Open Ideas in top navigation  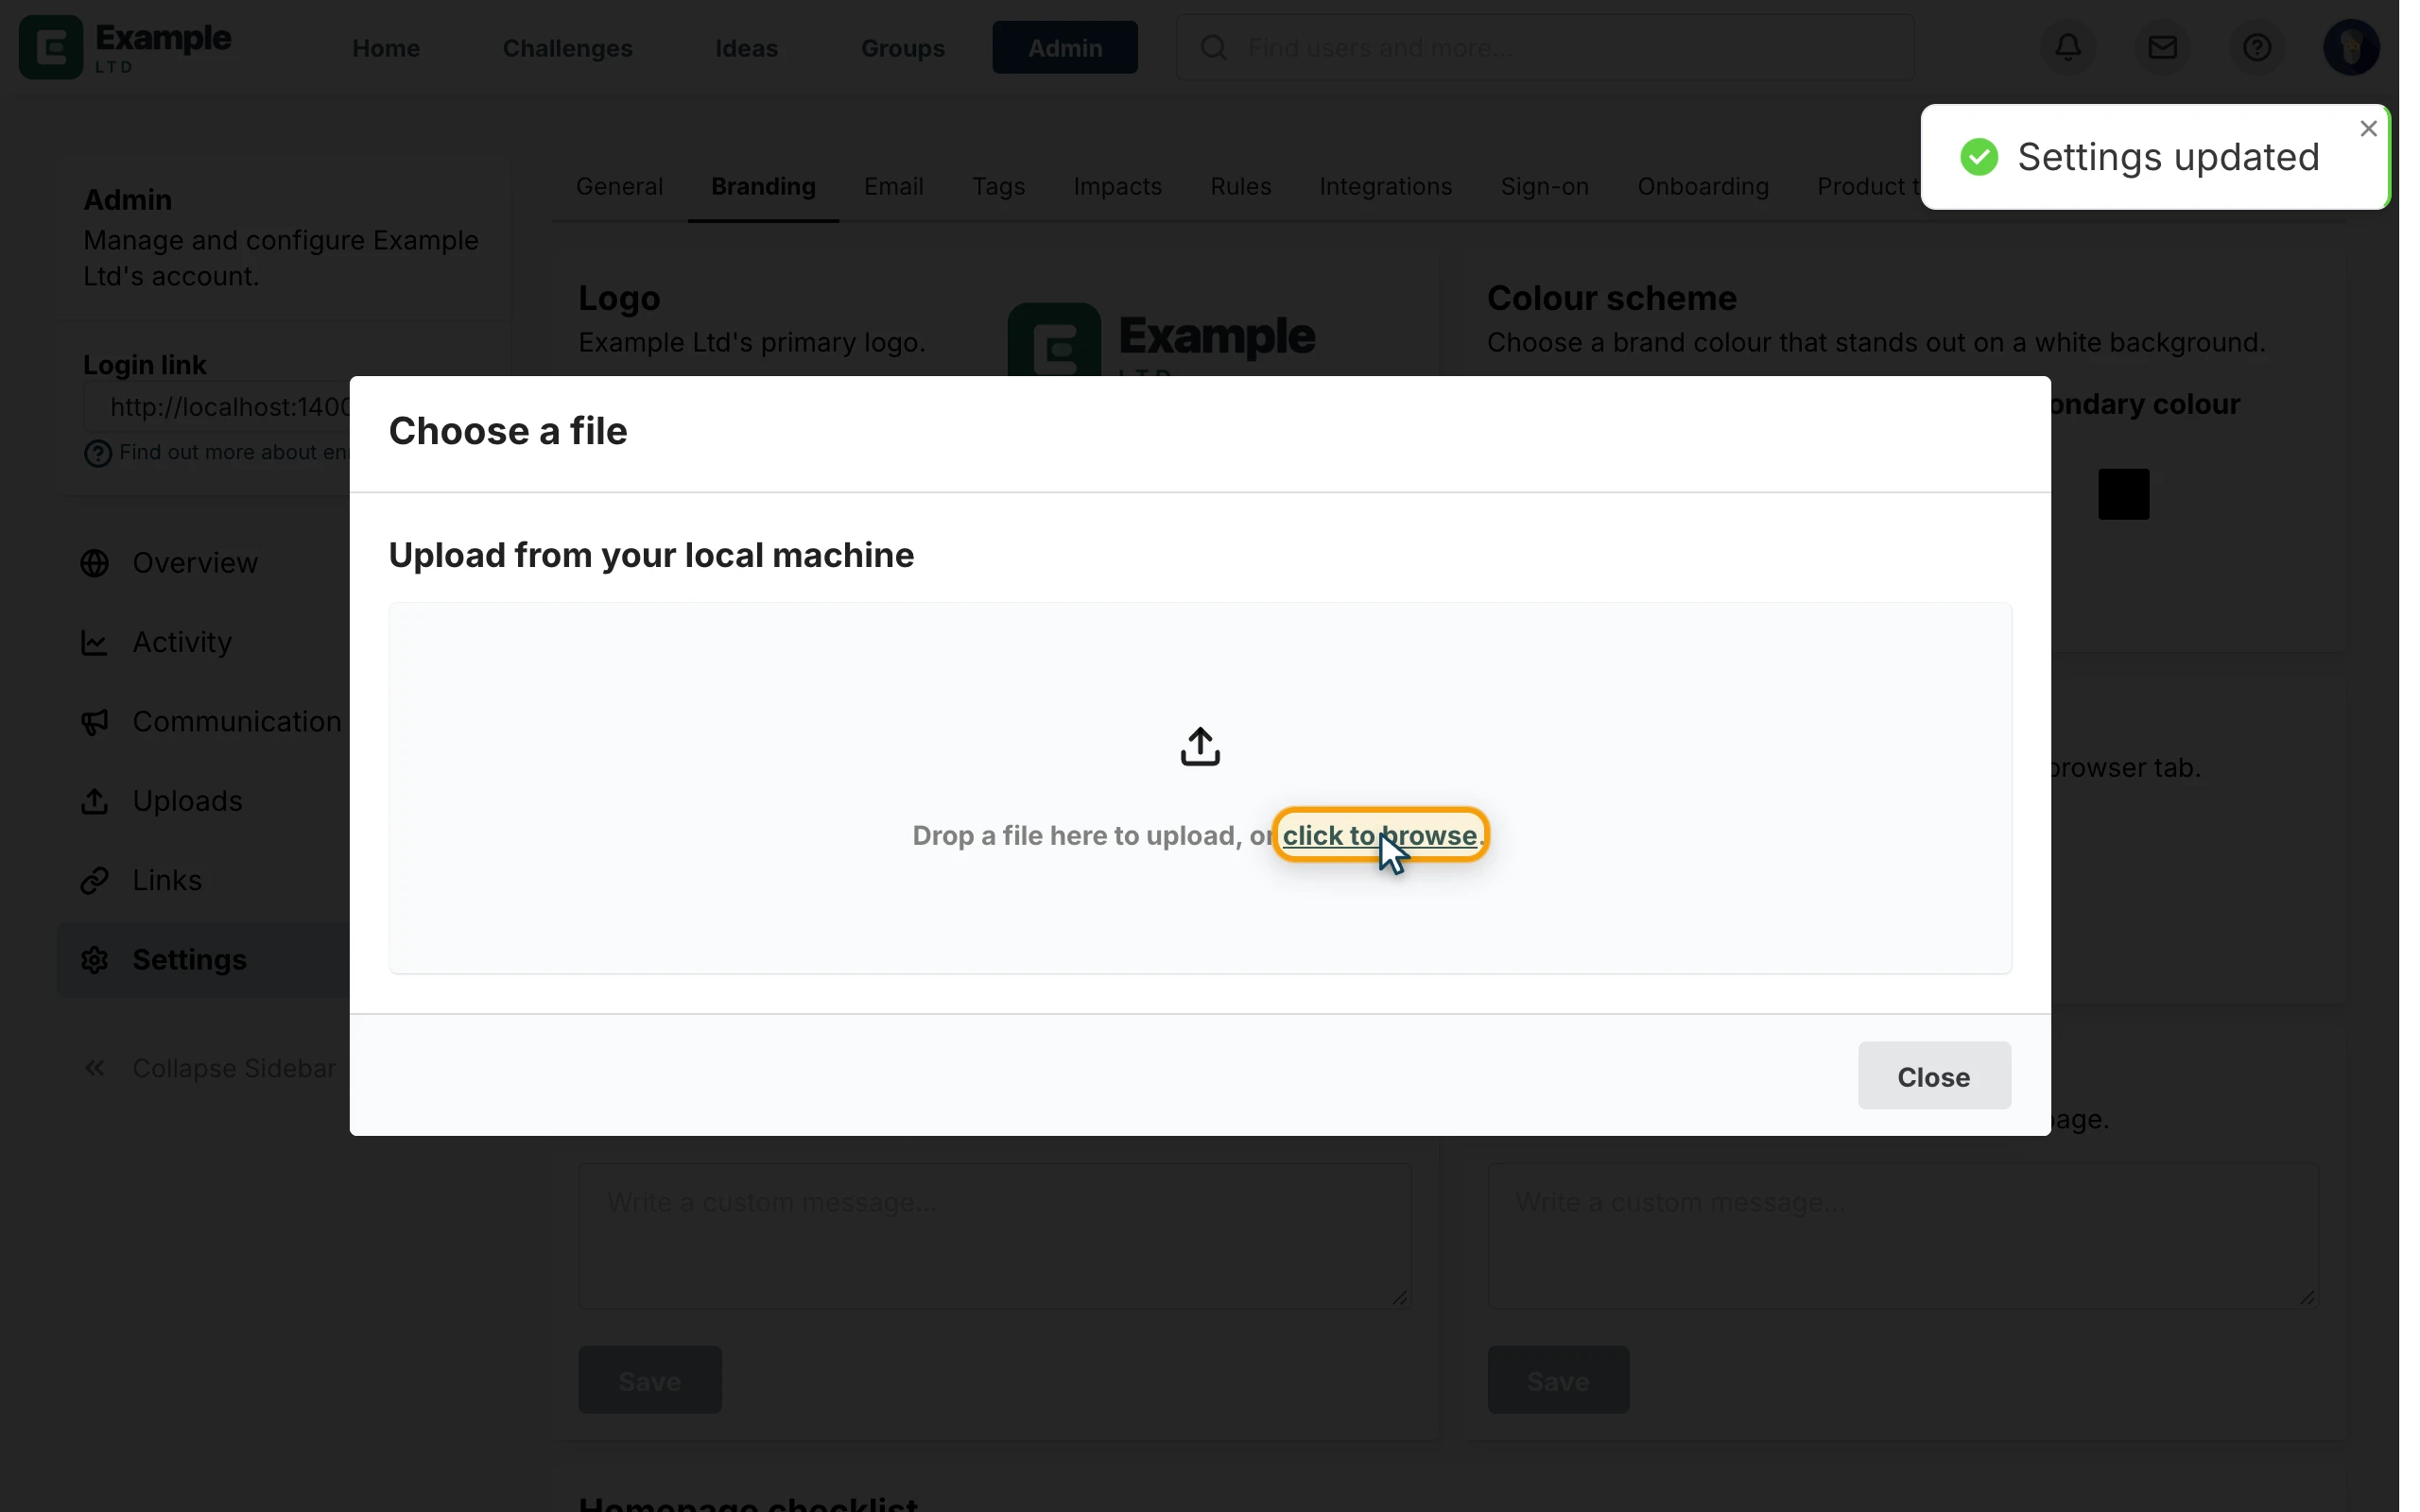746,48
